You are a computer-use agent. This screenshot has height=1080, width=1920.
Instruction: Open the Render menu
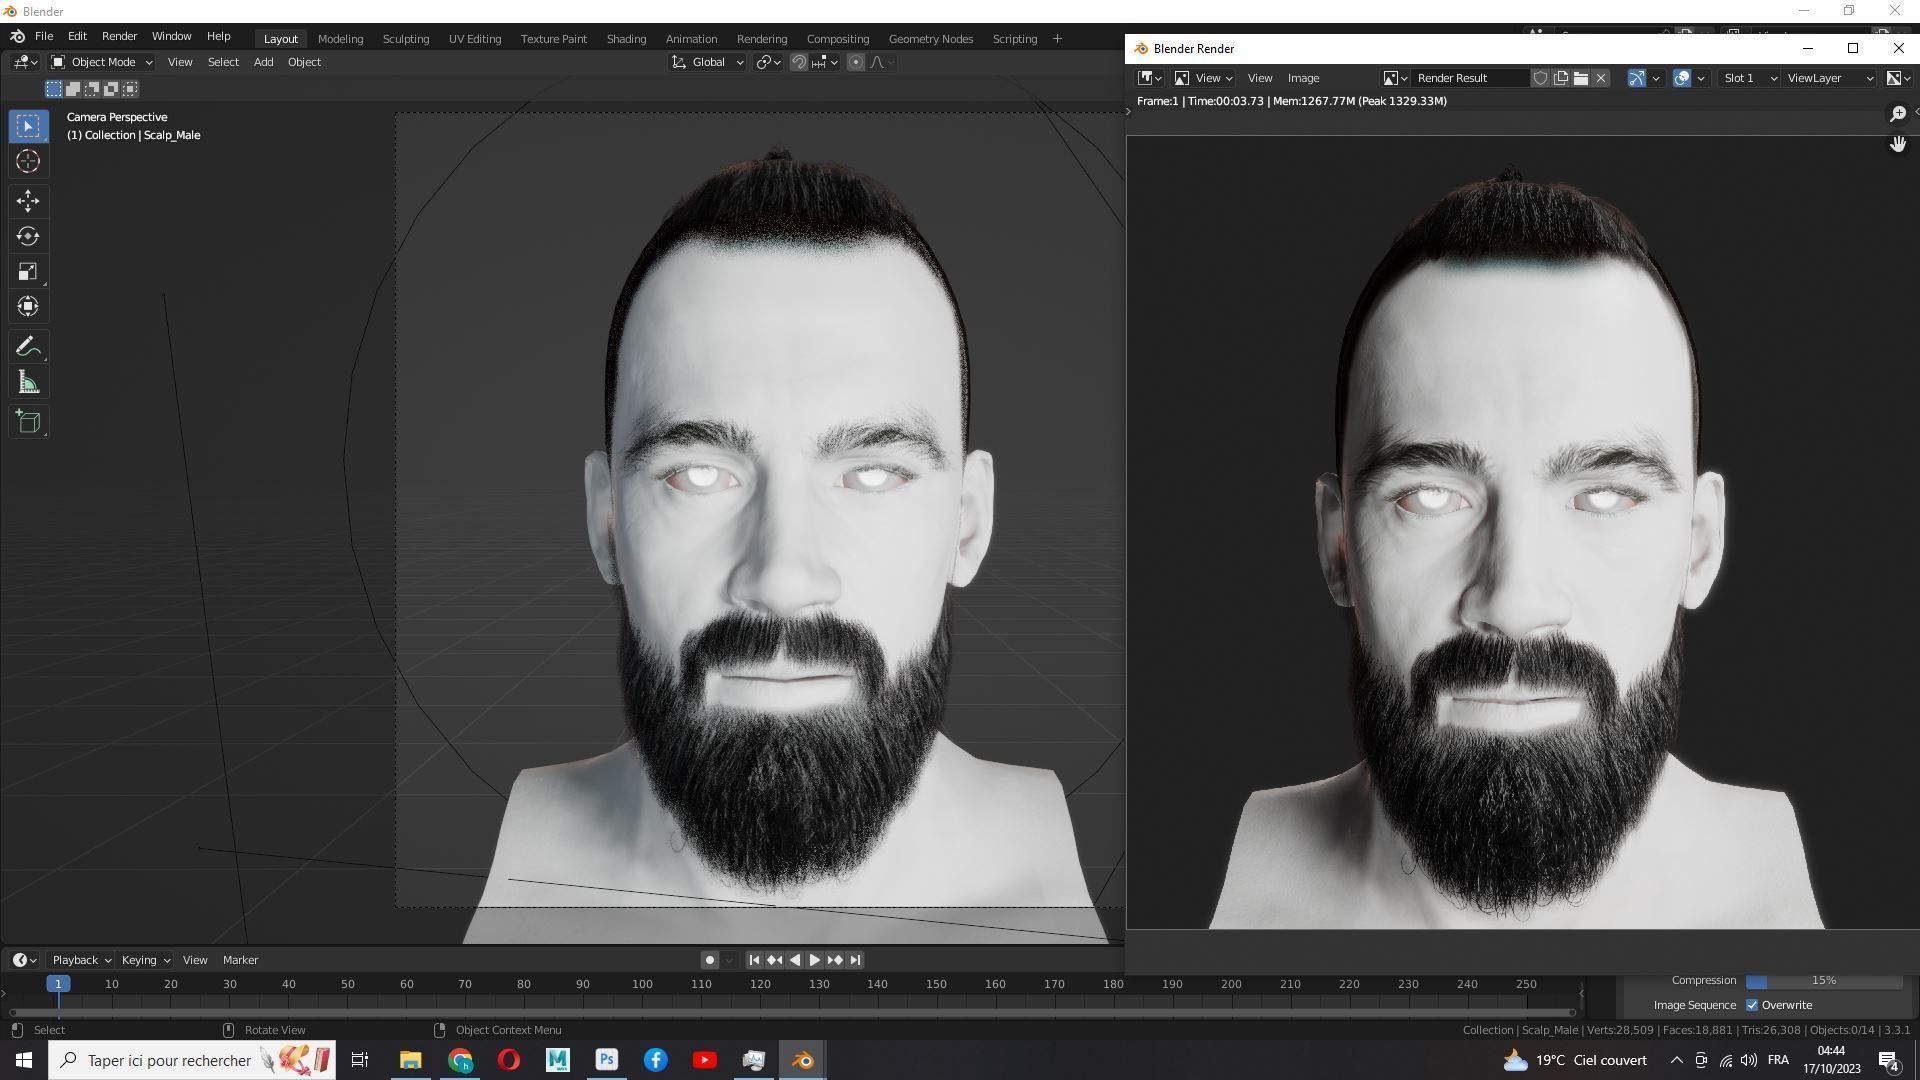(x=119, y=36)
